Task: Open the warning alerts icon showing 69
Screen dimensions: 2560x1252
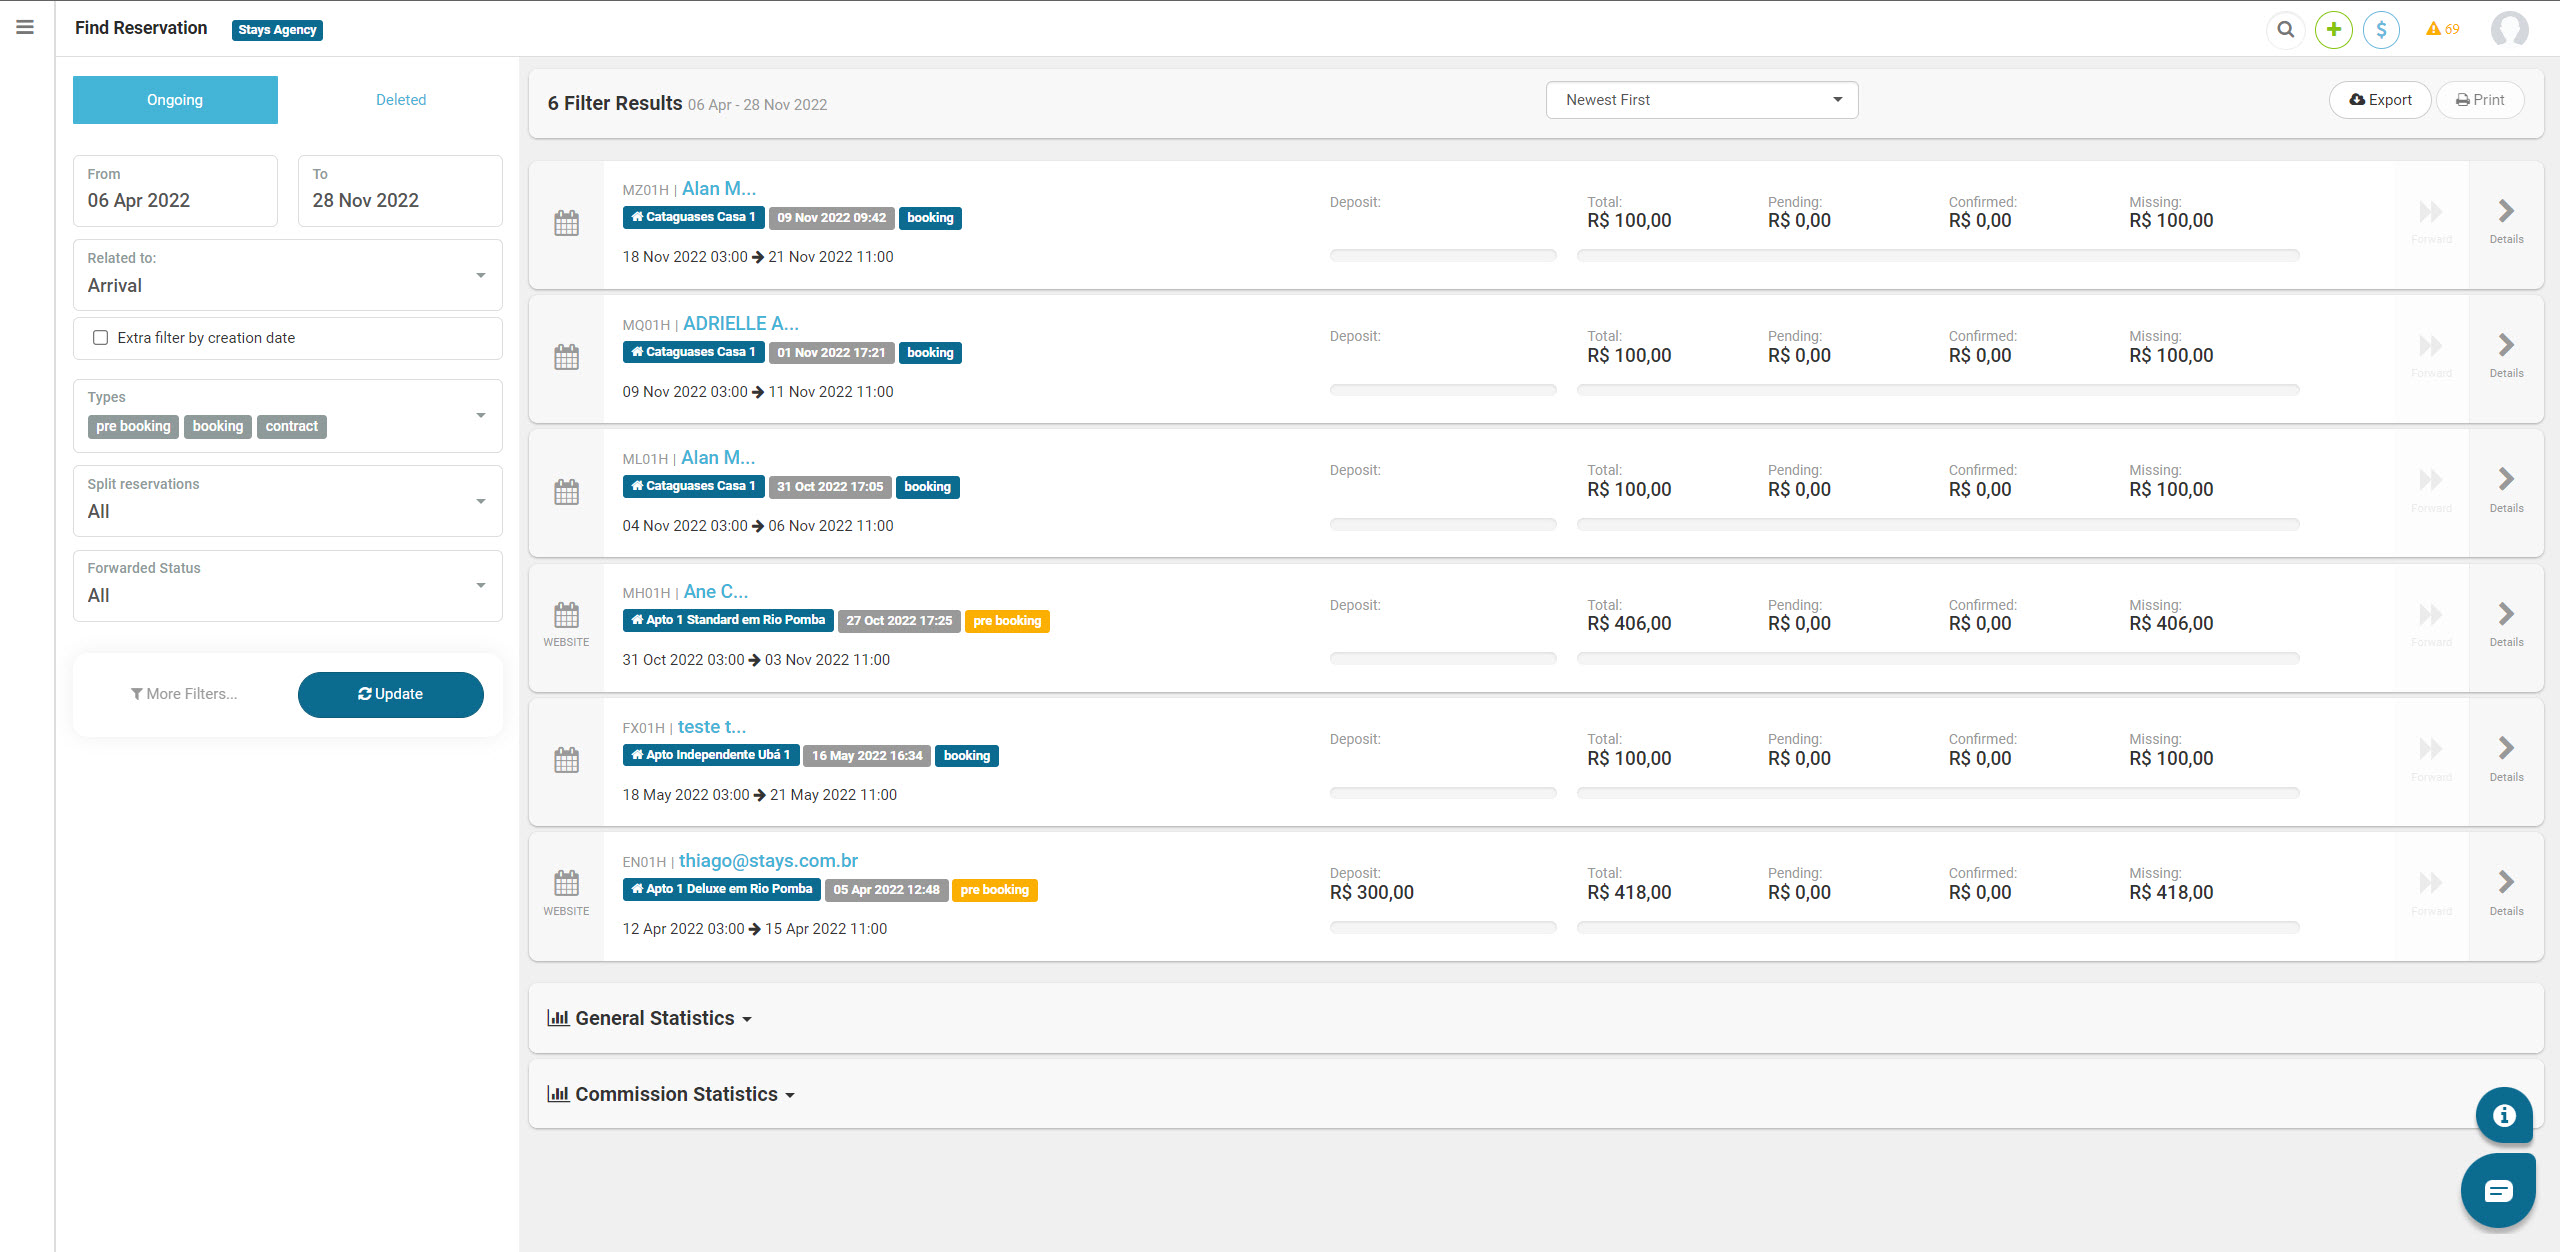Action: click(2442, 29)
